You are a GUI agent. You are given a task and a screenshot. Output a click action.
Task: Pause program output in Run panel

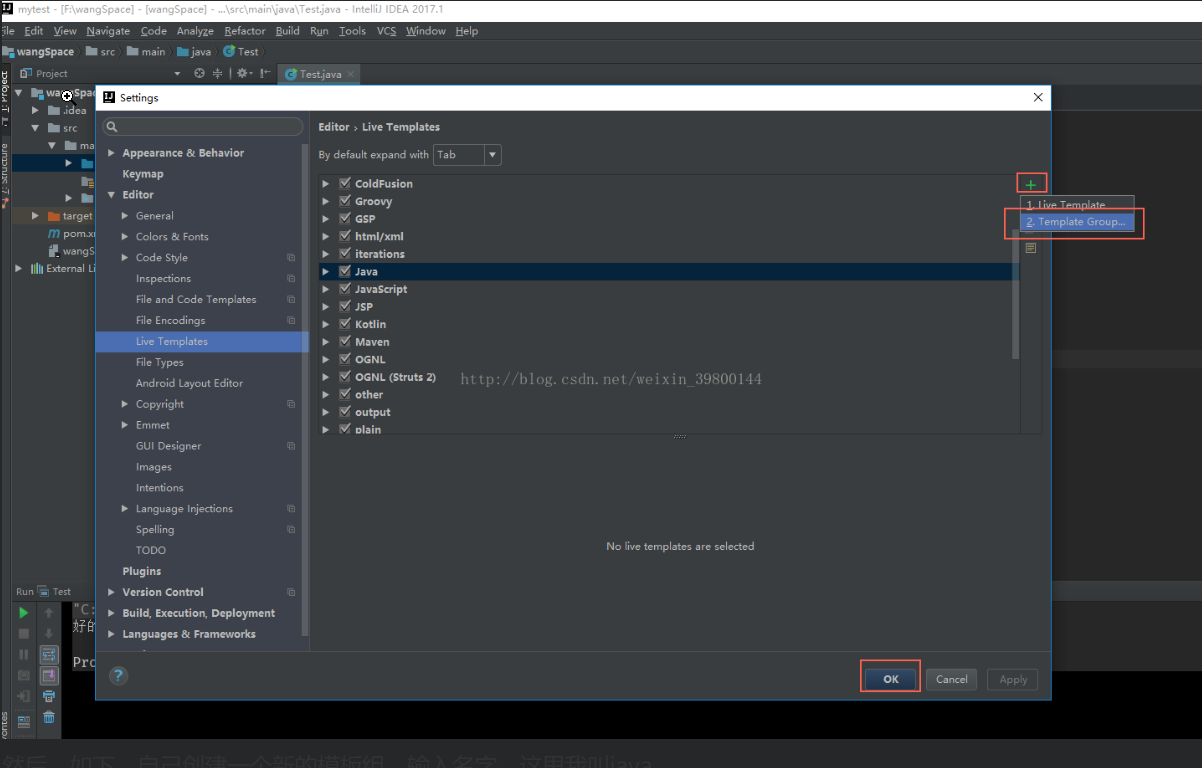coord(23,654)
